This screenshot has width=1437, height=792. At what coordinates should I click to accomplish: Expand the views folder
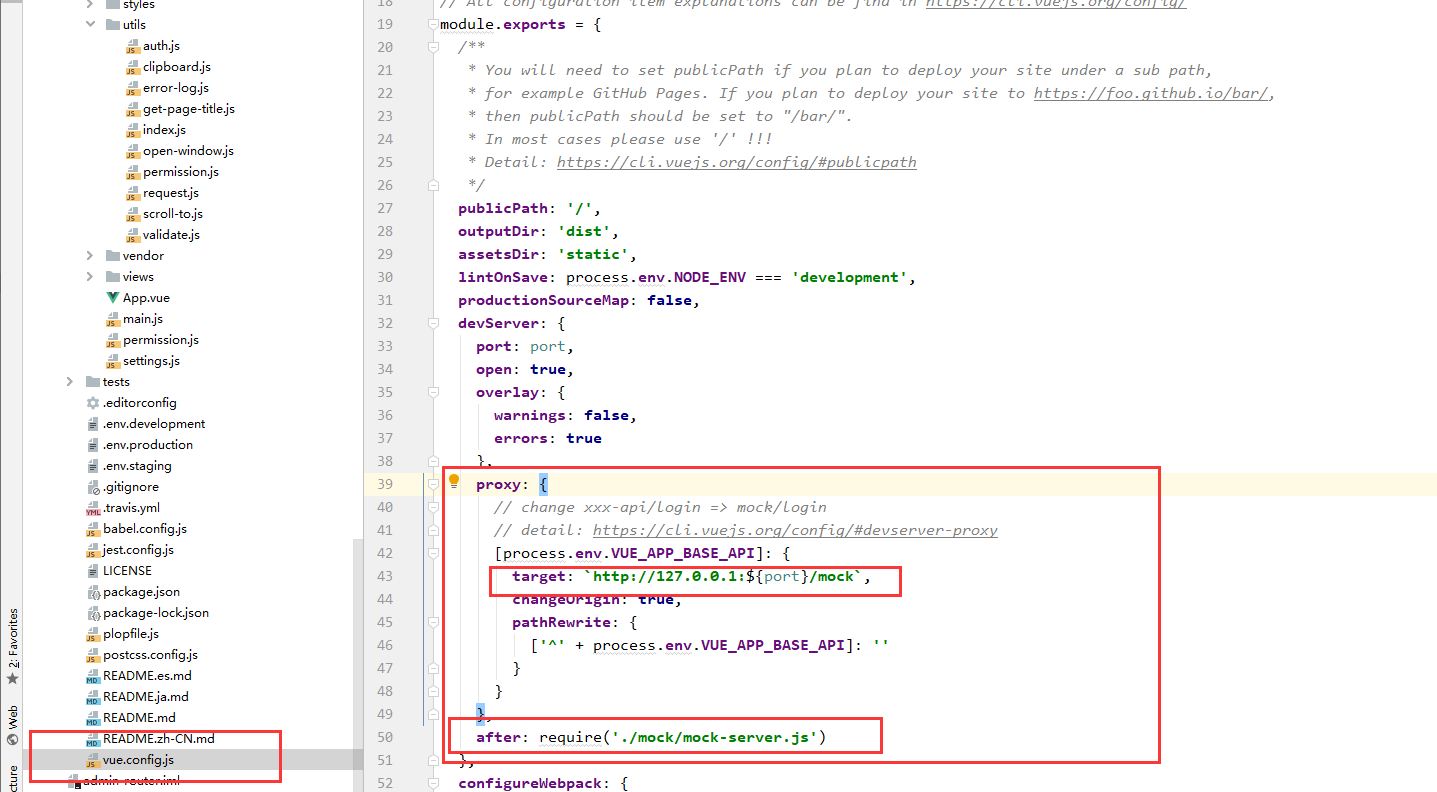pyautogui.click(x=90, y=277)
